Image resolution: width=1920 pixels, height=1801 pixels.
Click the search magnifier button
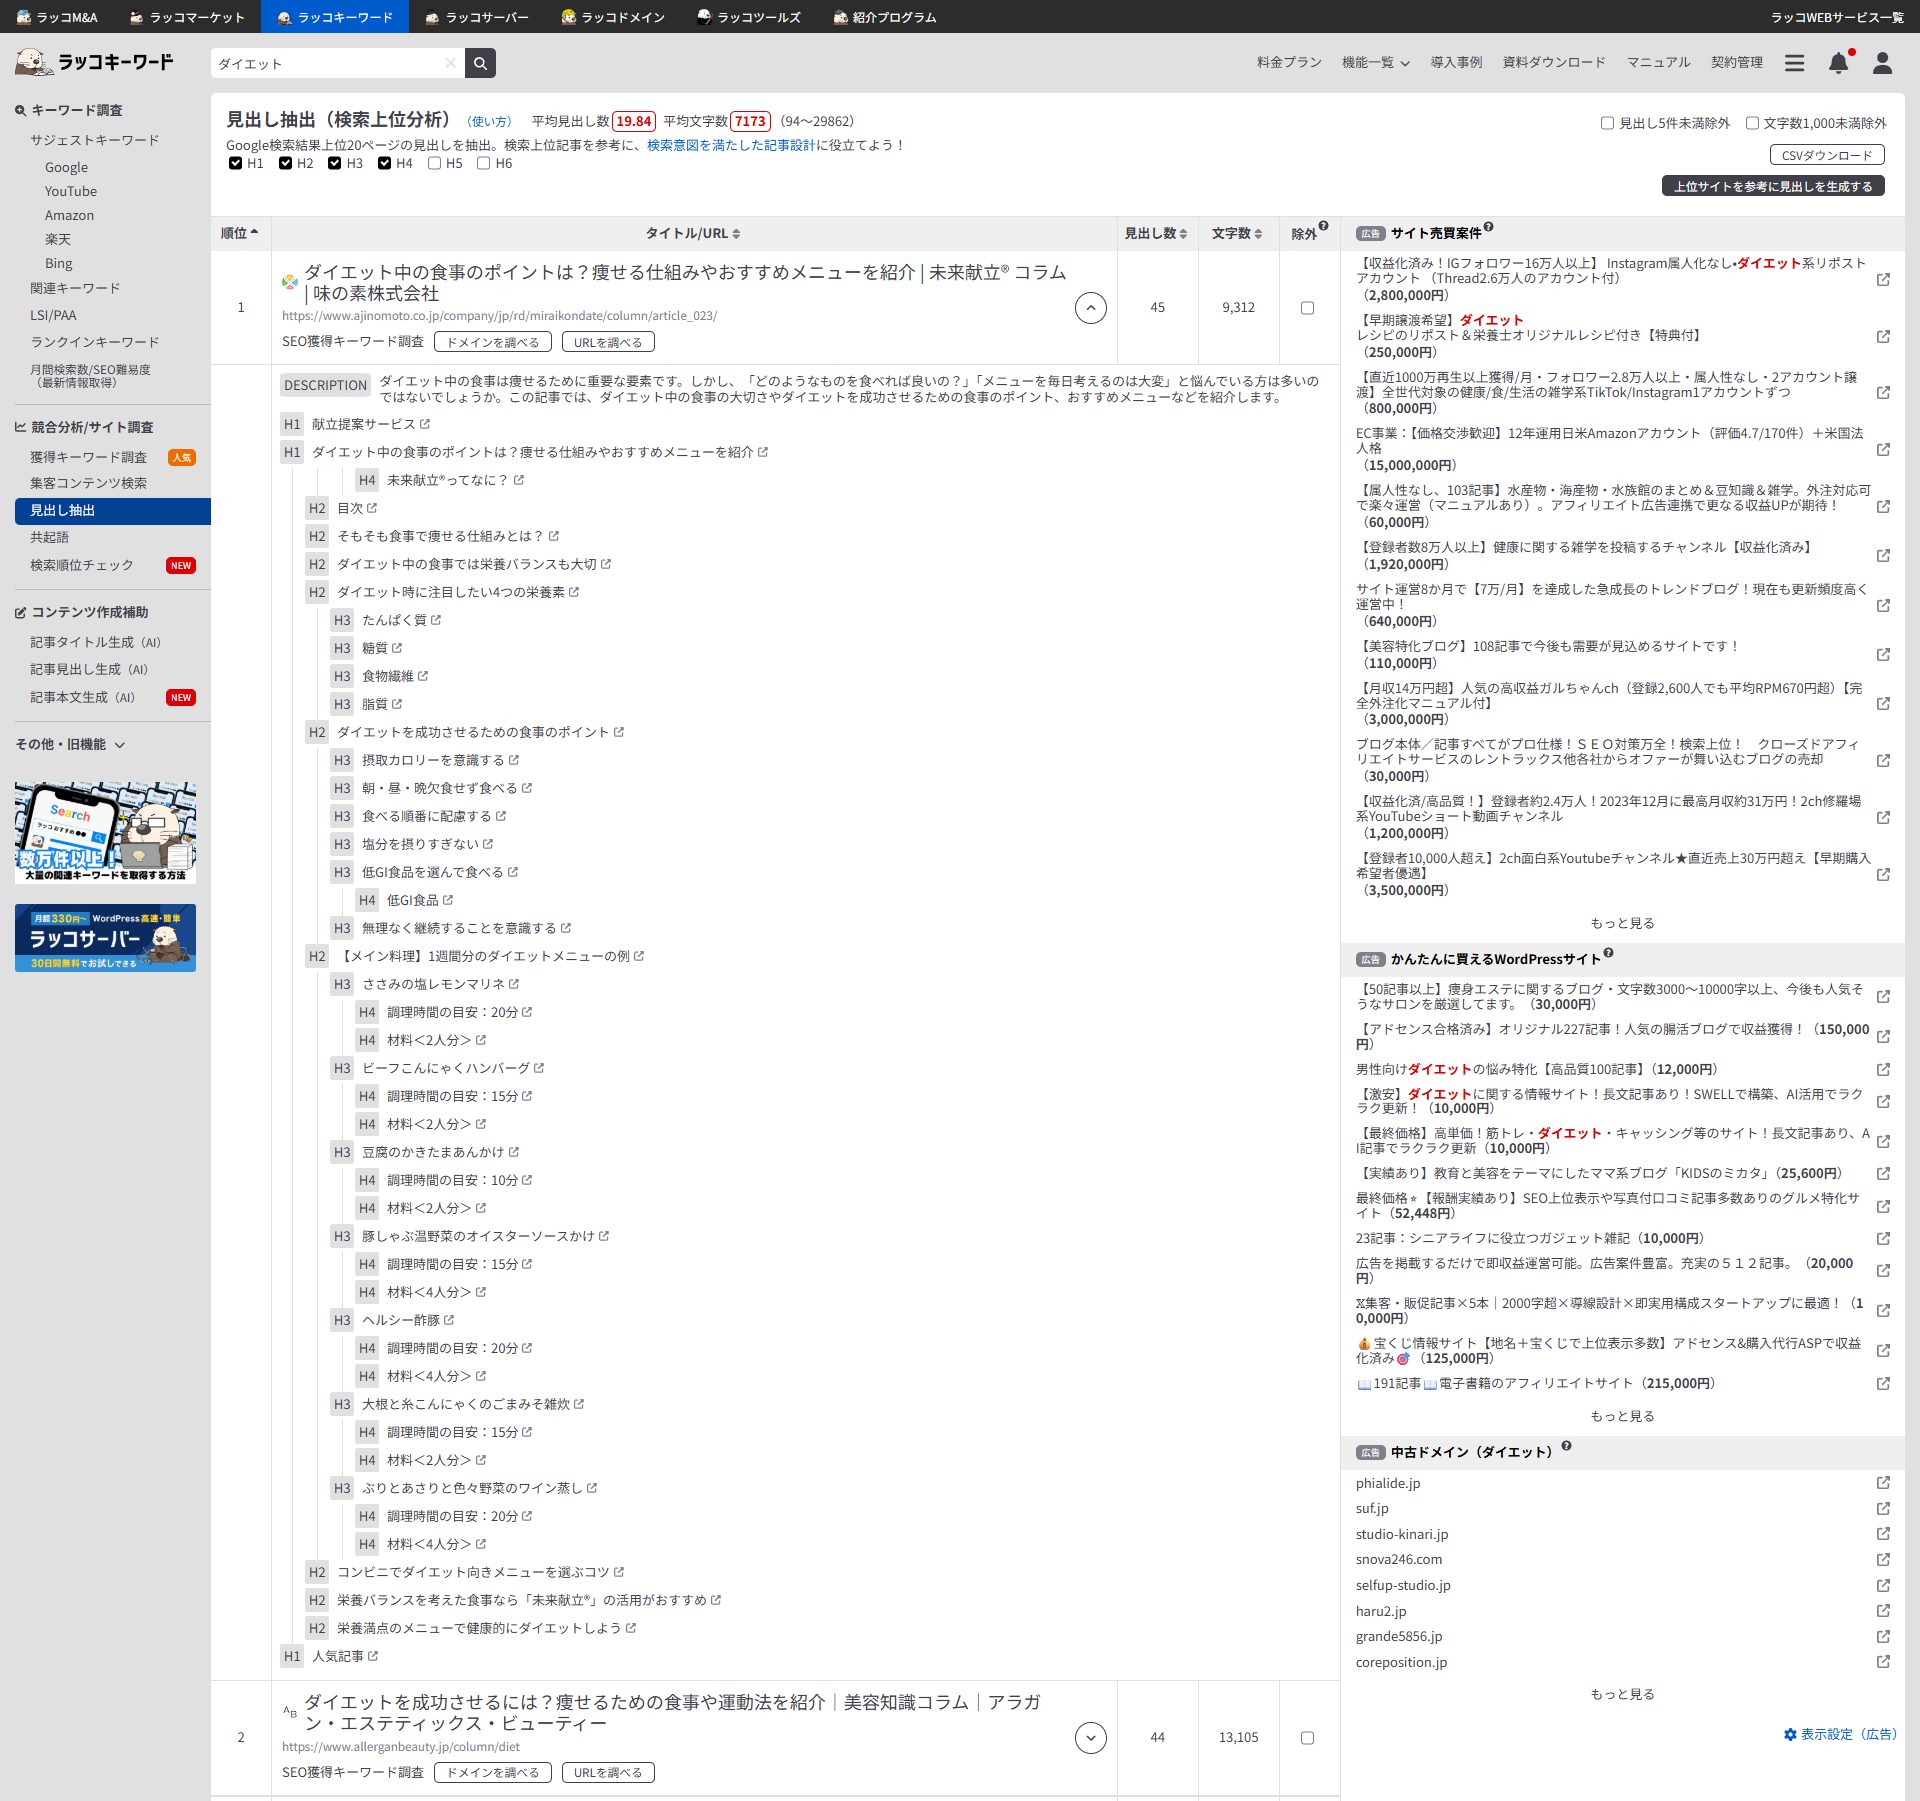480,63
